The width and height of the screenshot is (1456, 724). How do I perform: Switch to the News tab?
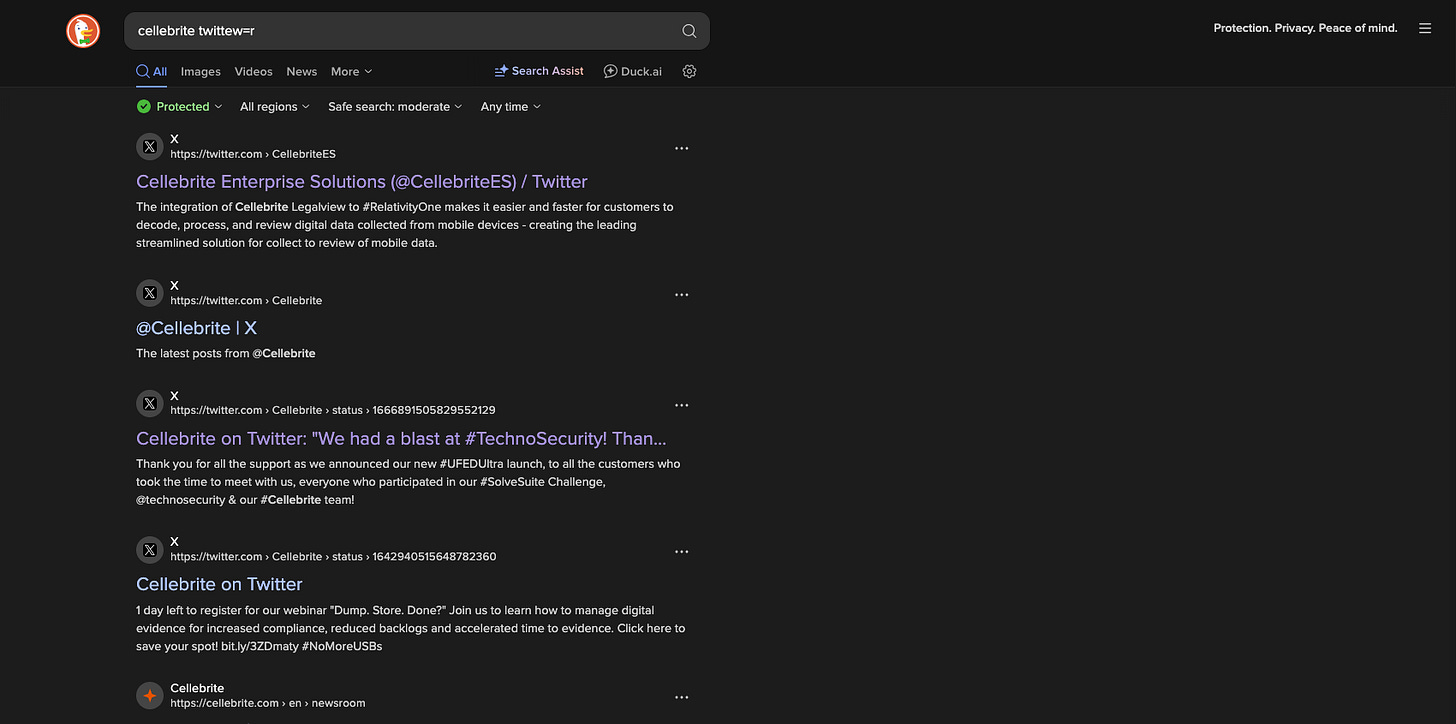(301, 71)
